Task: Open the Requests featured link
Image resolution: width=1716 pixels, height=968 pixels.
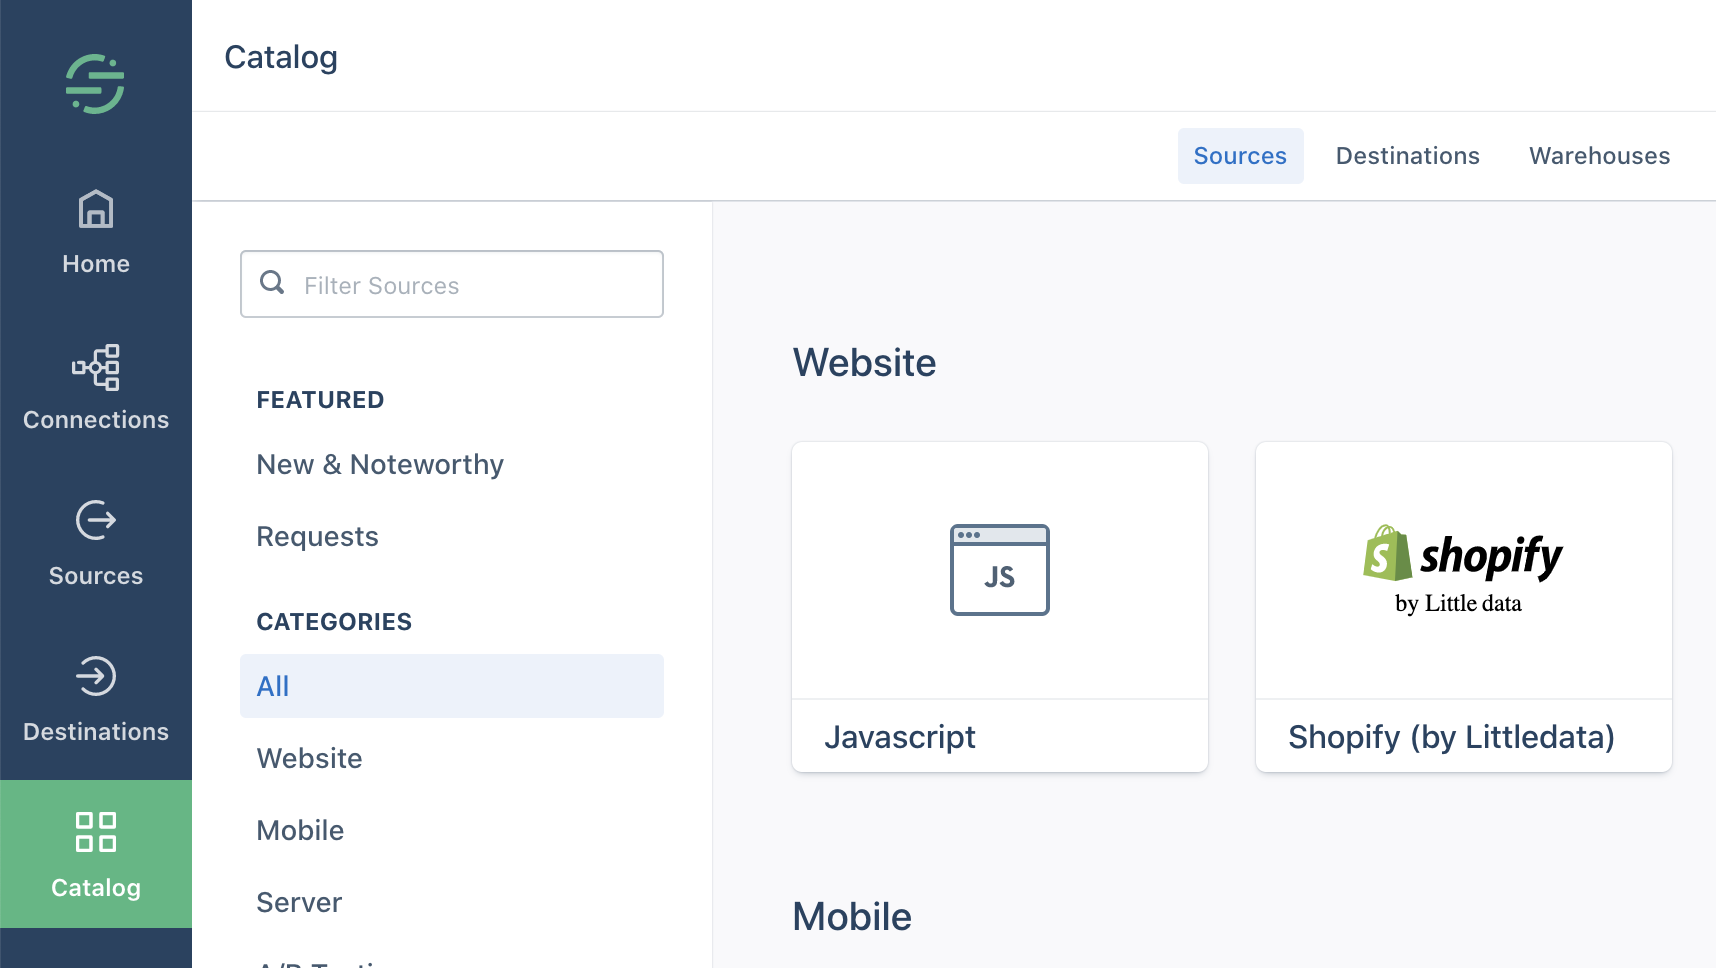Action: [317, 537]
